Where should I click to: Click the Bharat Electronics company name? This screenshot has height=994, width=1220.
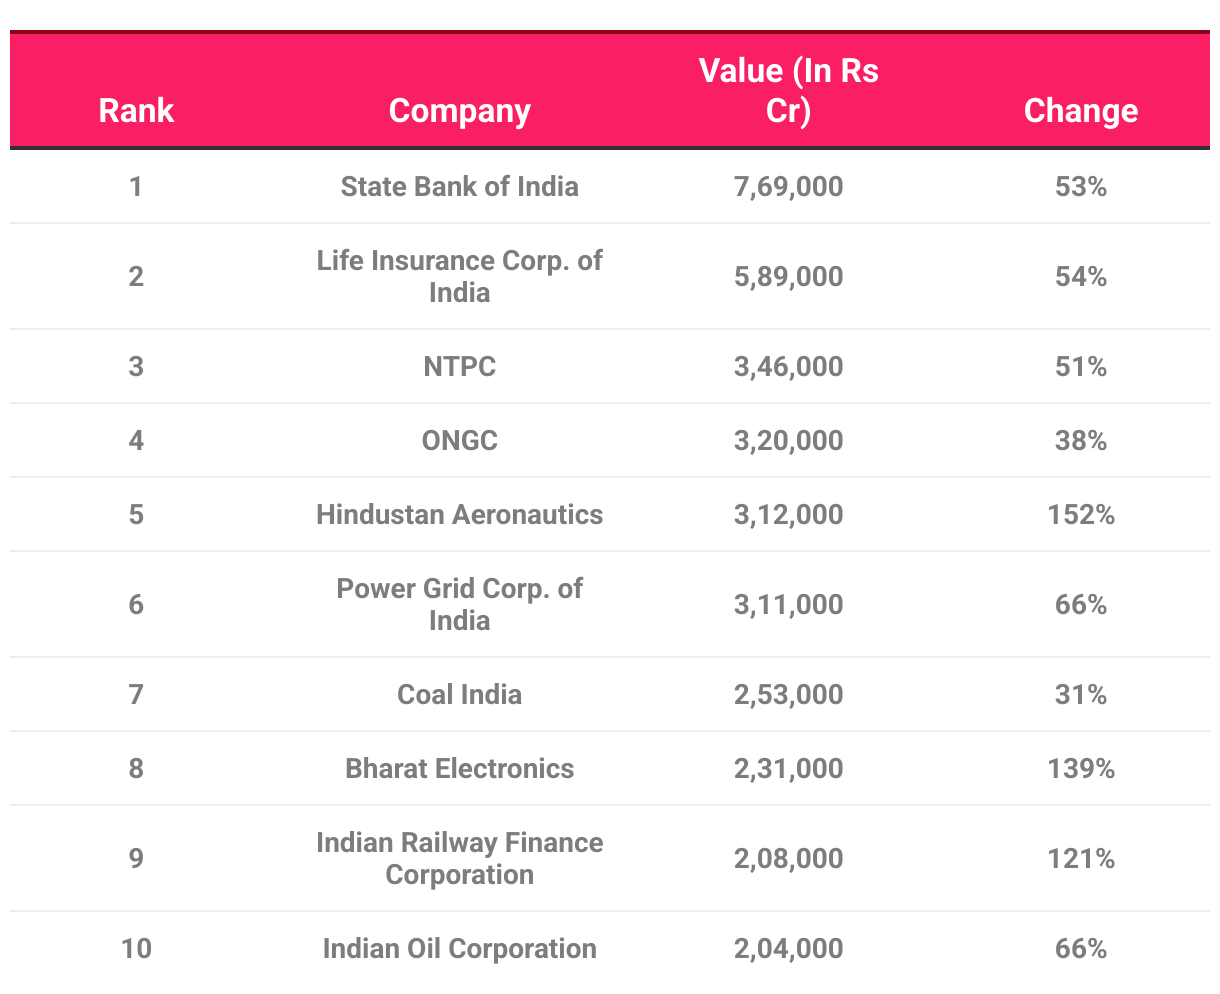point(459,769)
